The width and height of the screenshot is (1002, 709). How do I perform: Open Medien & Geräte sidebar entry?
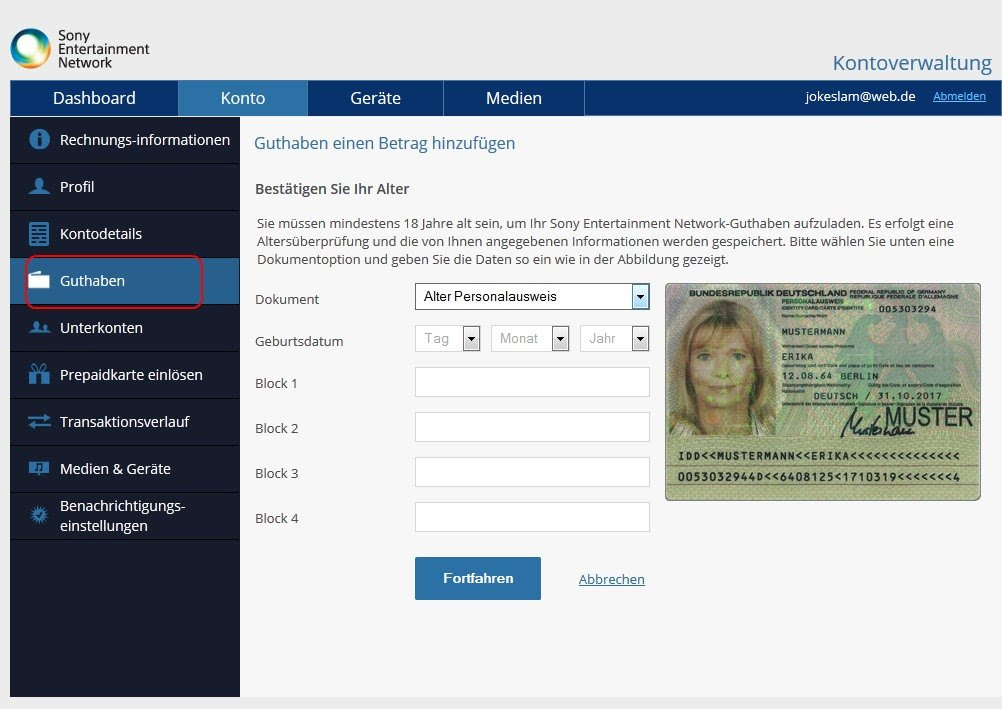pyautogui.click(x=125, y=469)
